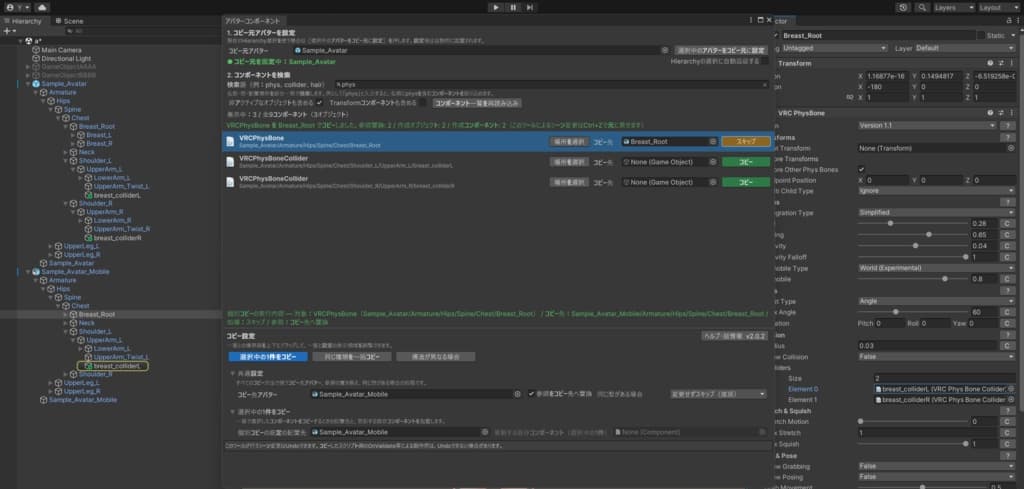Click the Breast_Root name field in Inspector
Image resolution: width=1024 pixels, height=489 pixels.
(877, 35)
